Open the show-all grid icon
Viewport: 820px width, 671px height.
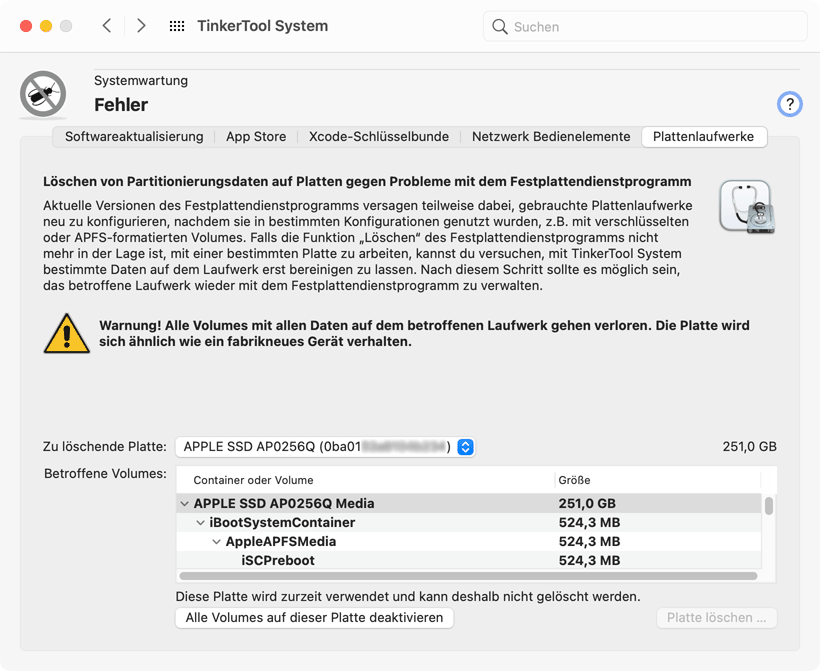(x=177, y=26)
